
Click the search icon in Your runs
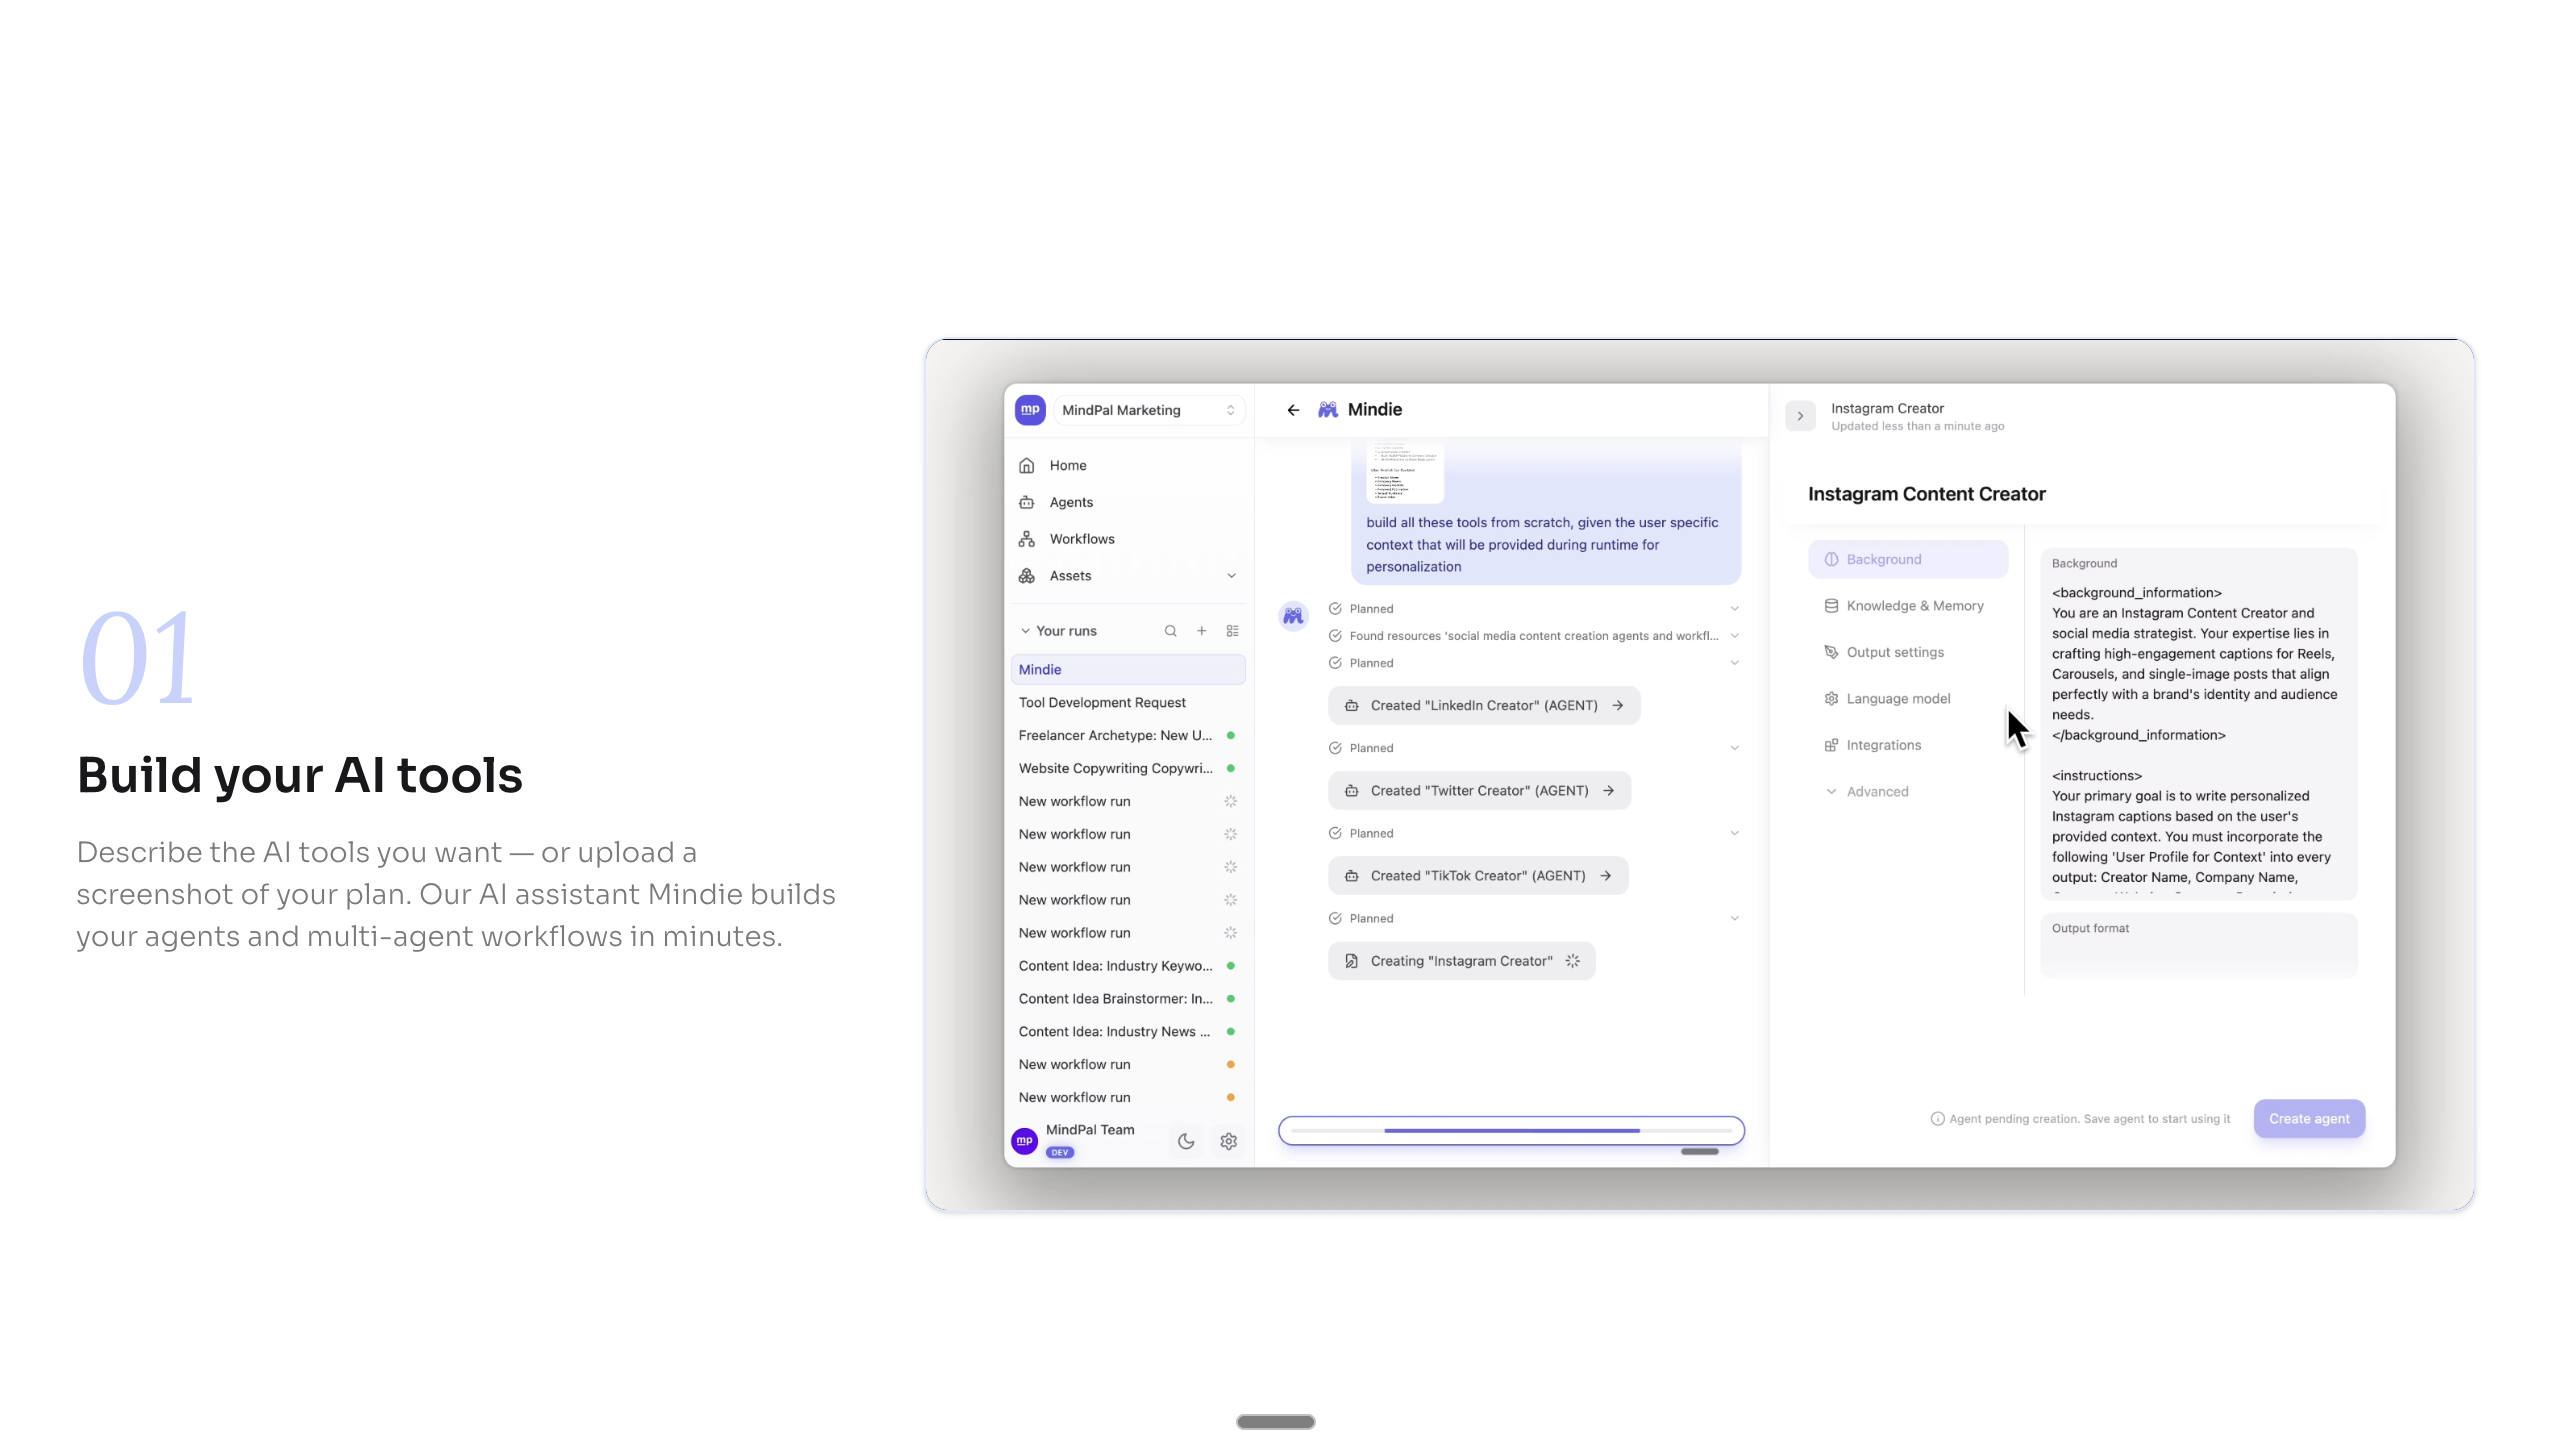click(1170, 631)
